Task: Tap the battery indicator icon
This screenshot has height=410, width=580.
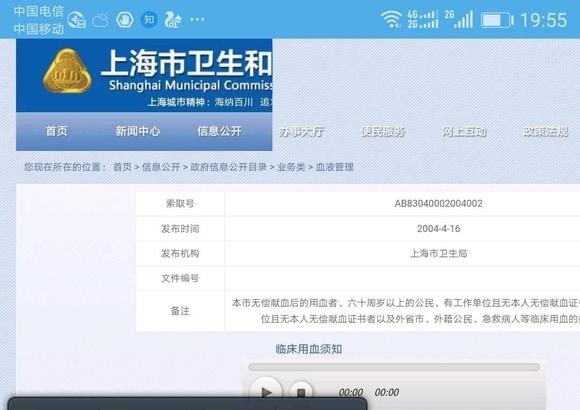Action: pyautogui.click(x=498, y=20)
